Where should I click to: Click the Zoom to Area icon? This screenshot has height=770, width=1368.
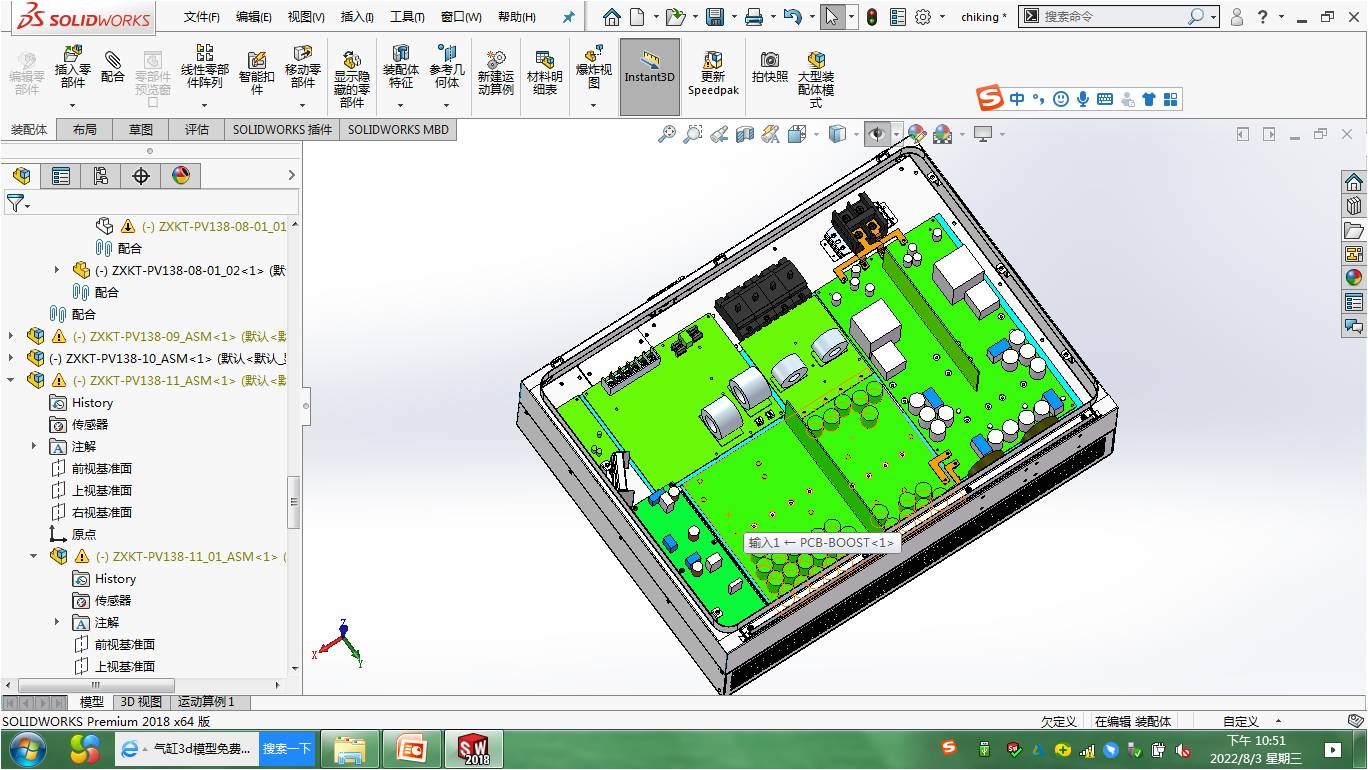pyautogui.click(x=692, y=134)
